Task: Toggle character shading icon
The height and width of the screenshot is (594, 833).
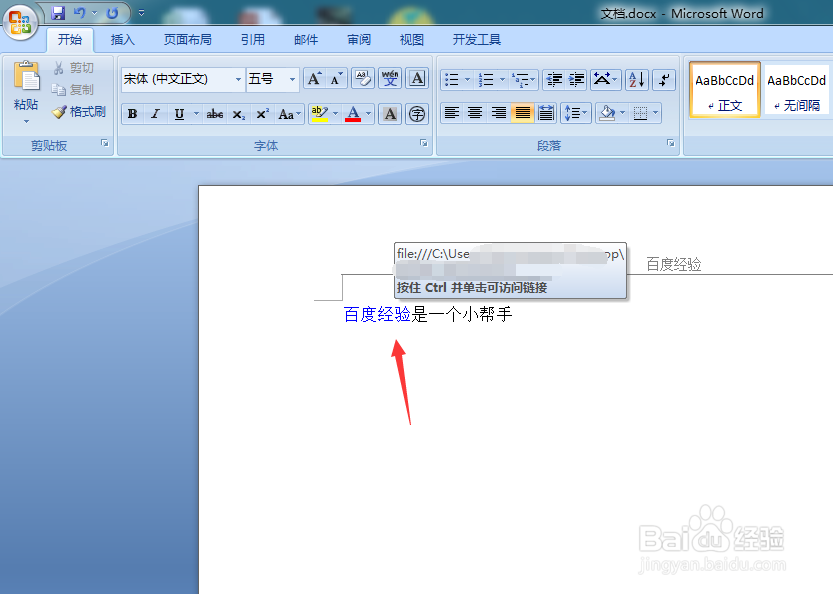Action: click(390, 114)
